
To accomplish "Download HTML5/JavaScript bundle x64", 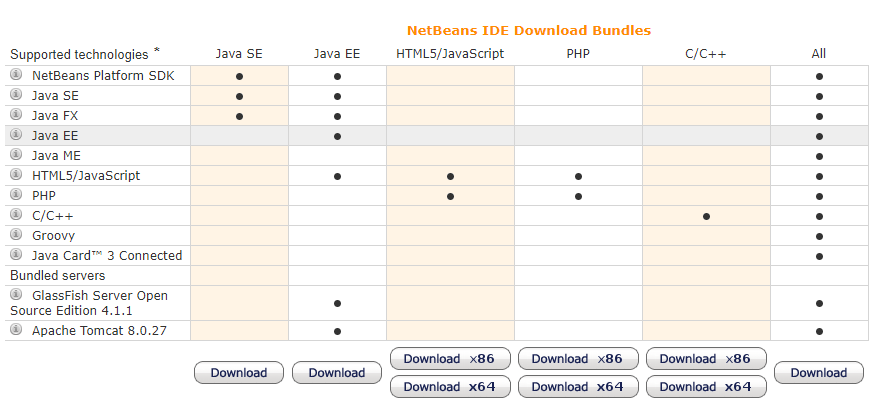I will click(x=450, y=387).
